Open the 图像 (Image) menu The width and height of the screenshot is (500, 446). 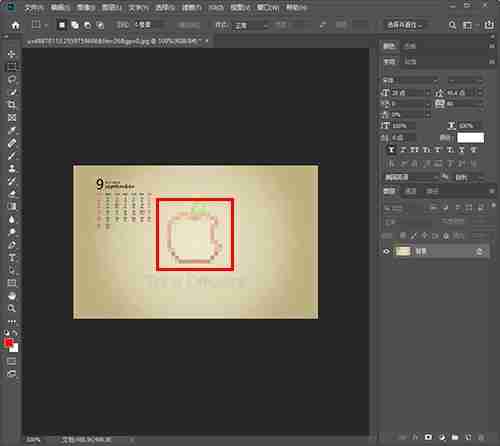click(x=85, y=8)
